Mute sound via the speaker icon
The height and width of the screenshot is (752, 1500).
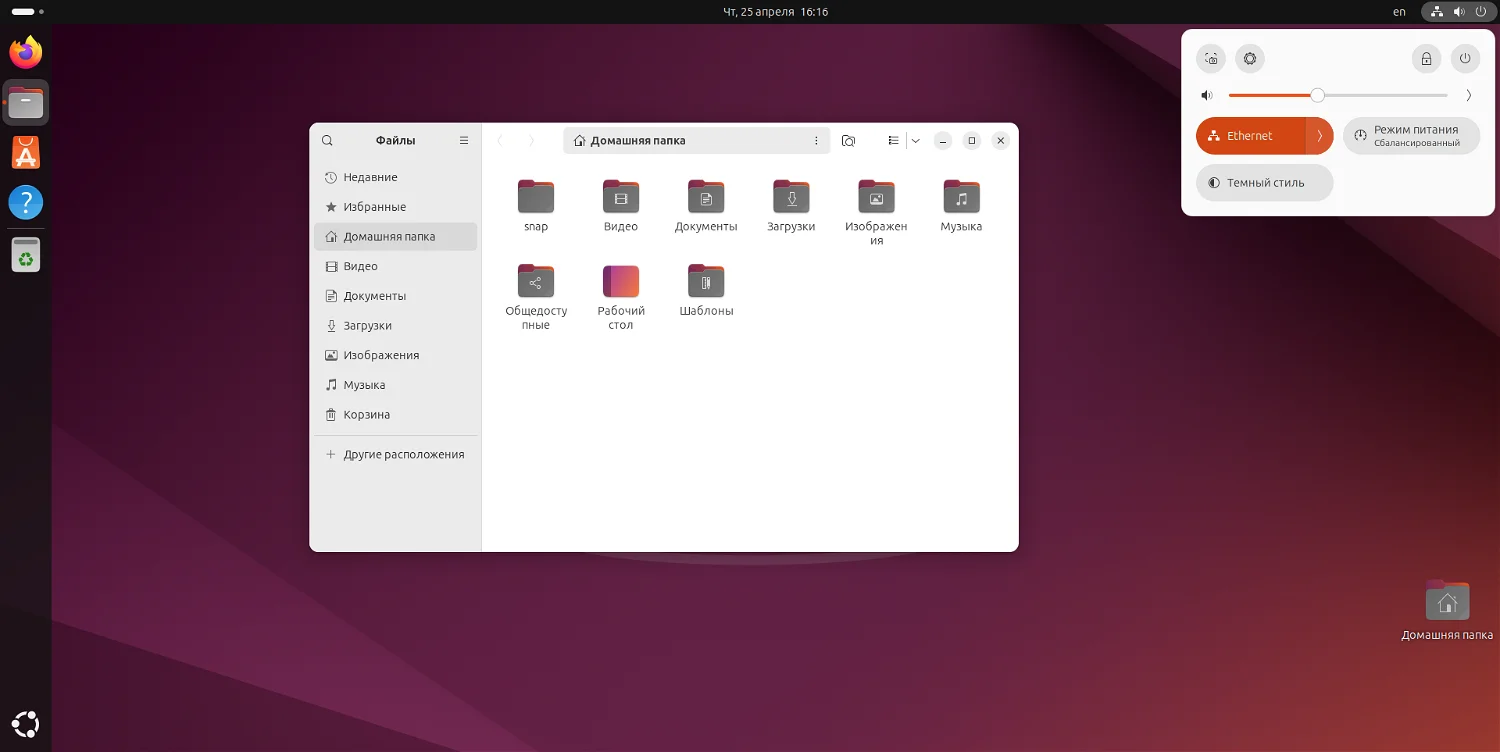tap(1207, 96)
